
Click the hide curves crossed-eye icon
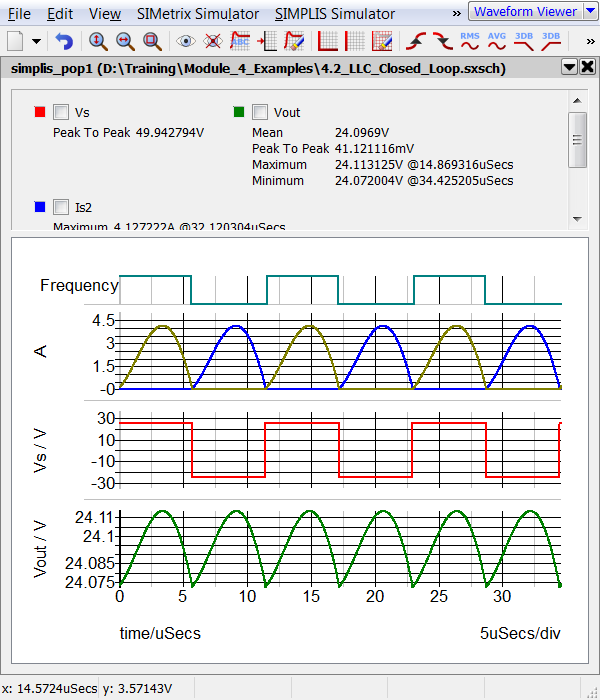[212, 42]
